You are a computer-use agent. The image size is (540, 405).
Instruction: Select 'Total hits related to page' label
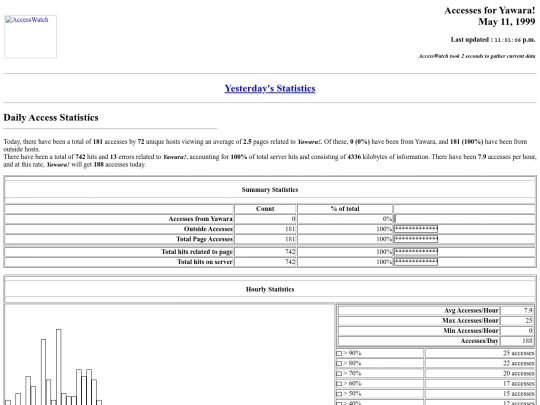coord(197,252)
